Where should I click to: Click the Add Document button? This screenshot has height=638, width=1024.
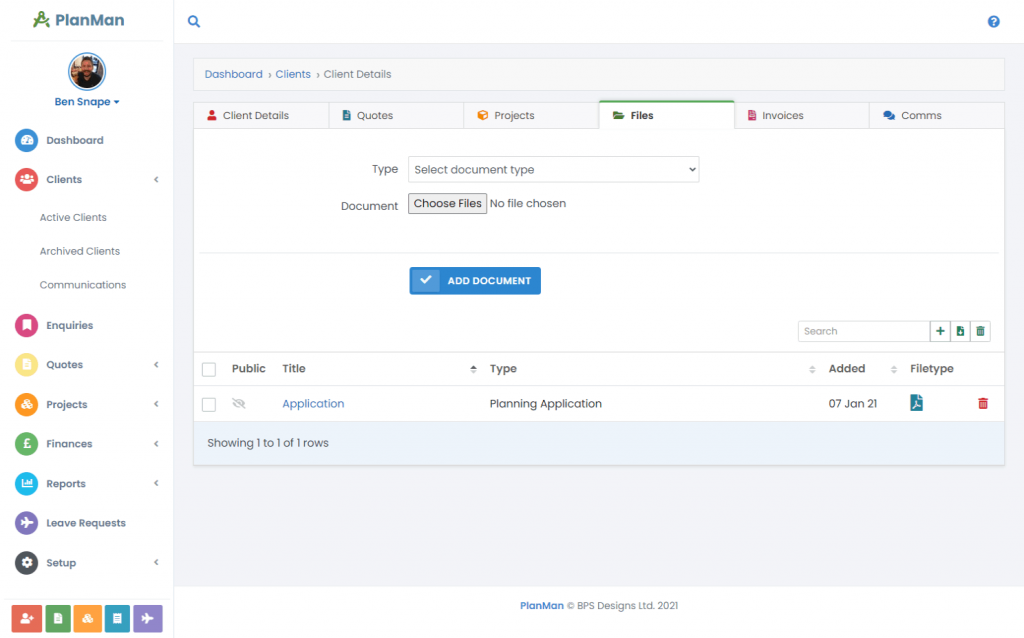click(x=475, y=281)
